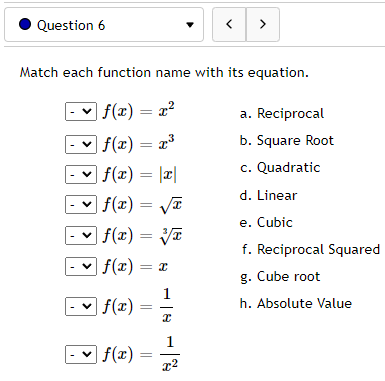Screen dimensions: 385x381
Task: Open dropdown for absolute value of x equation
Action: pos(81,174)
